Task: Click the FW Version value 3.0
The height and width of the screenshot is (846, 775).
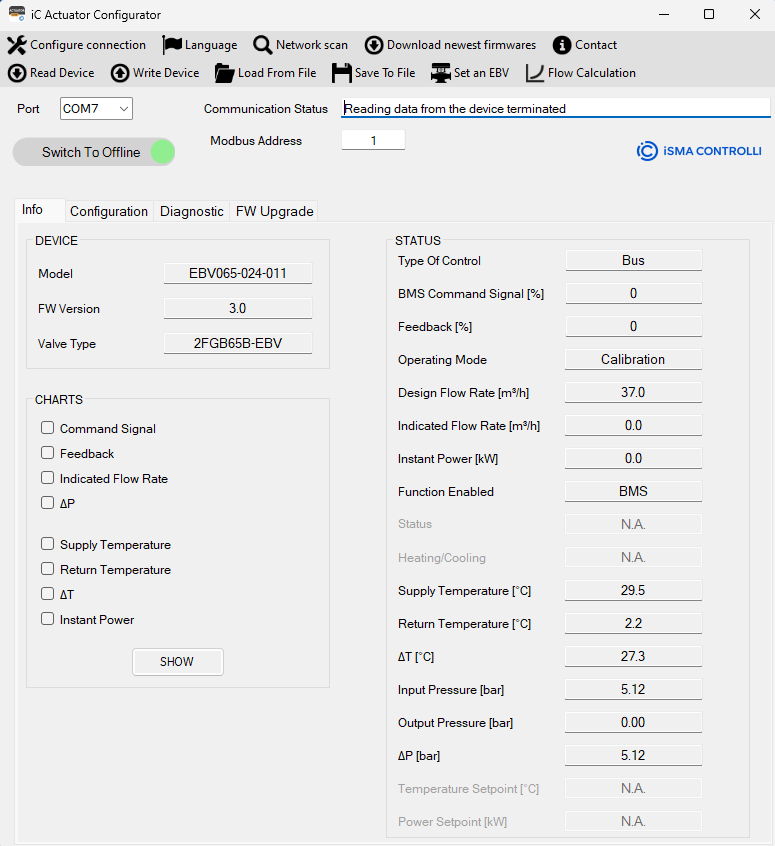Action: (x=238, y=309)
